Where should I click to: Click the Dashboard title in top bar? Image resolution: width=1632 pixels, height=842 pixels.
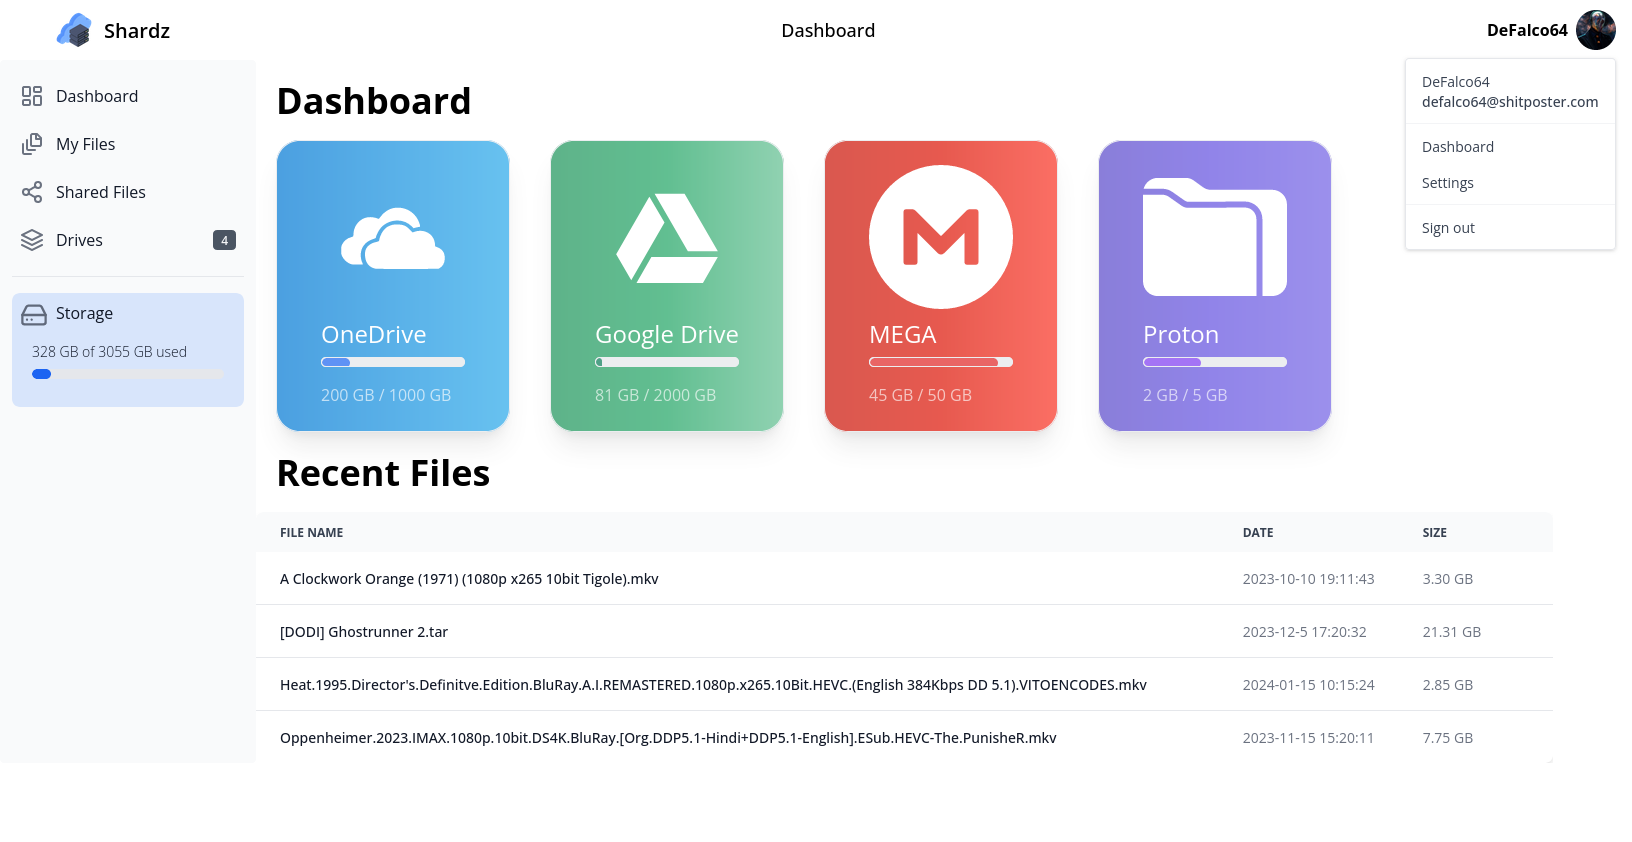pos(828,31)
